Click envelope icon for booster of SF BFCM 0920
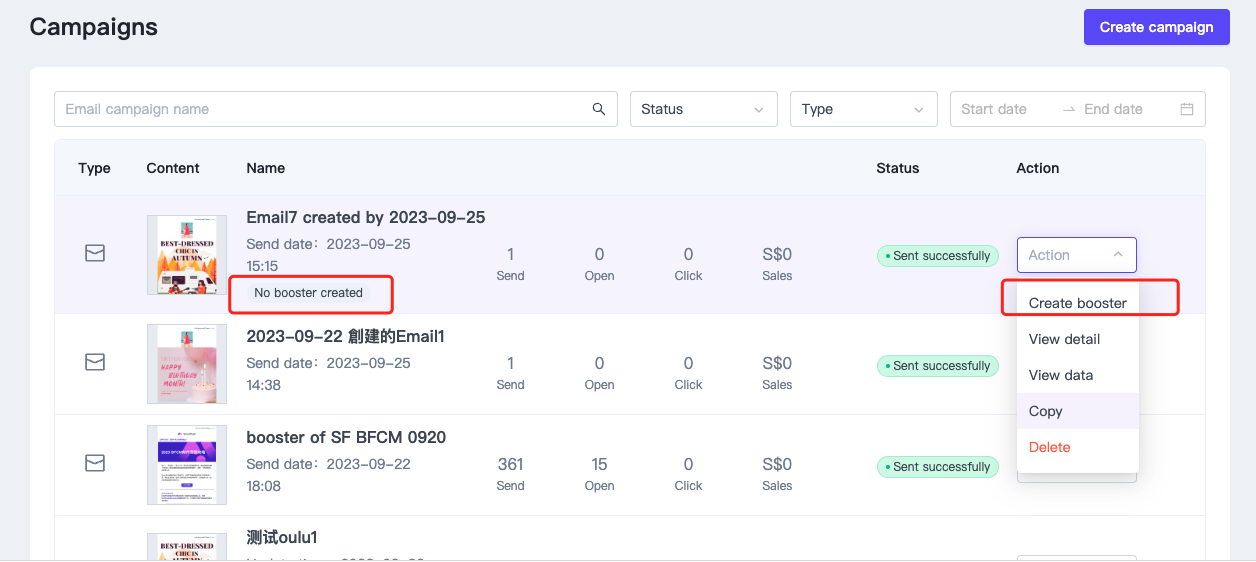The width and height of the screenshot is (1256, 562). 95,463
